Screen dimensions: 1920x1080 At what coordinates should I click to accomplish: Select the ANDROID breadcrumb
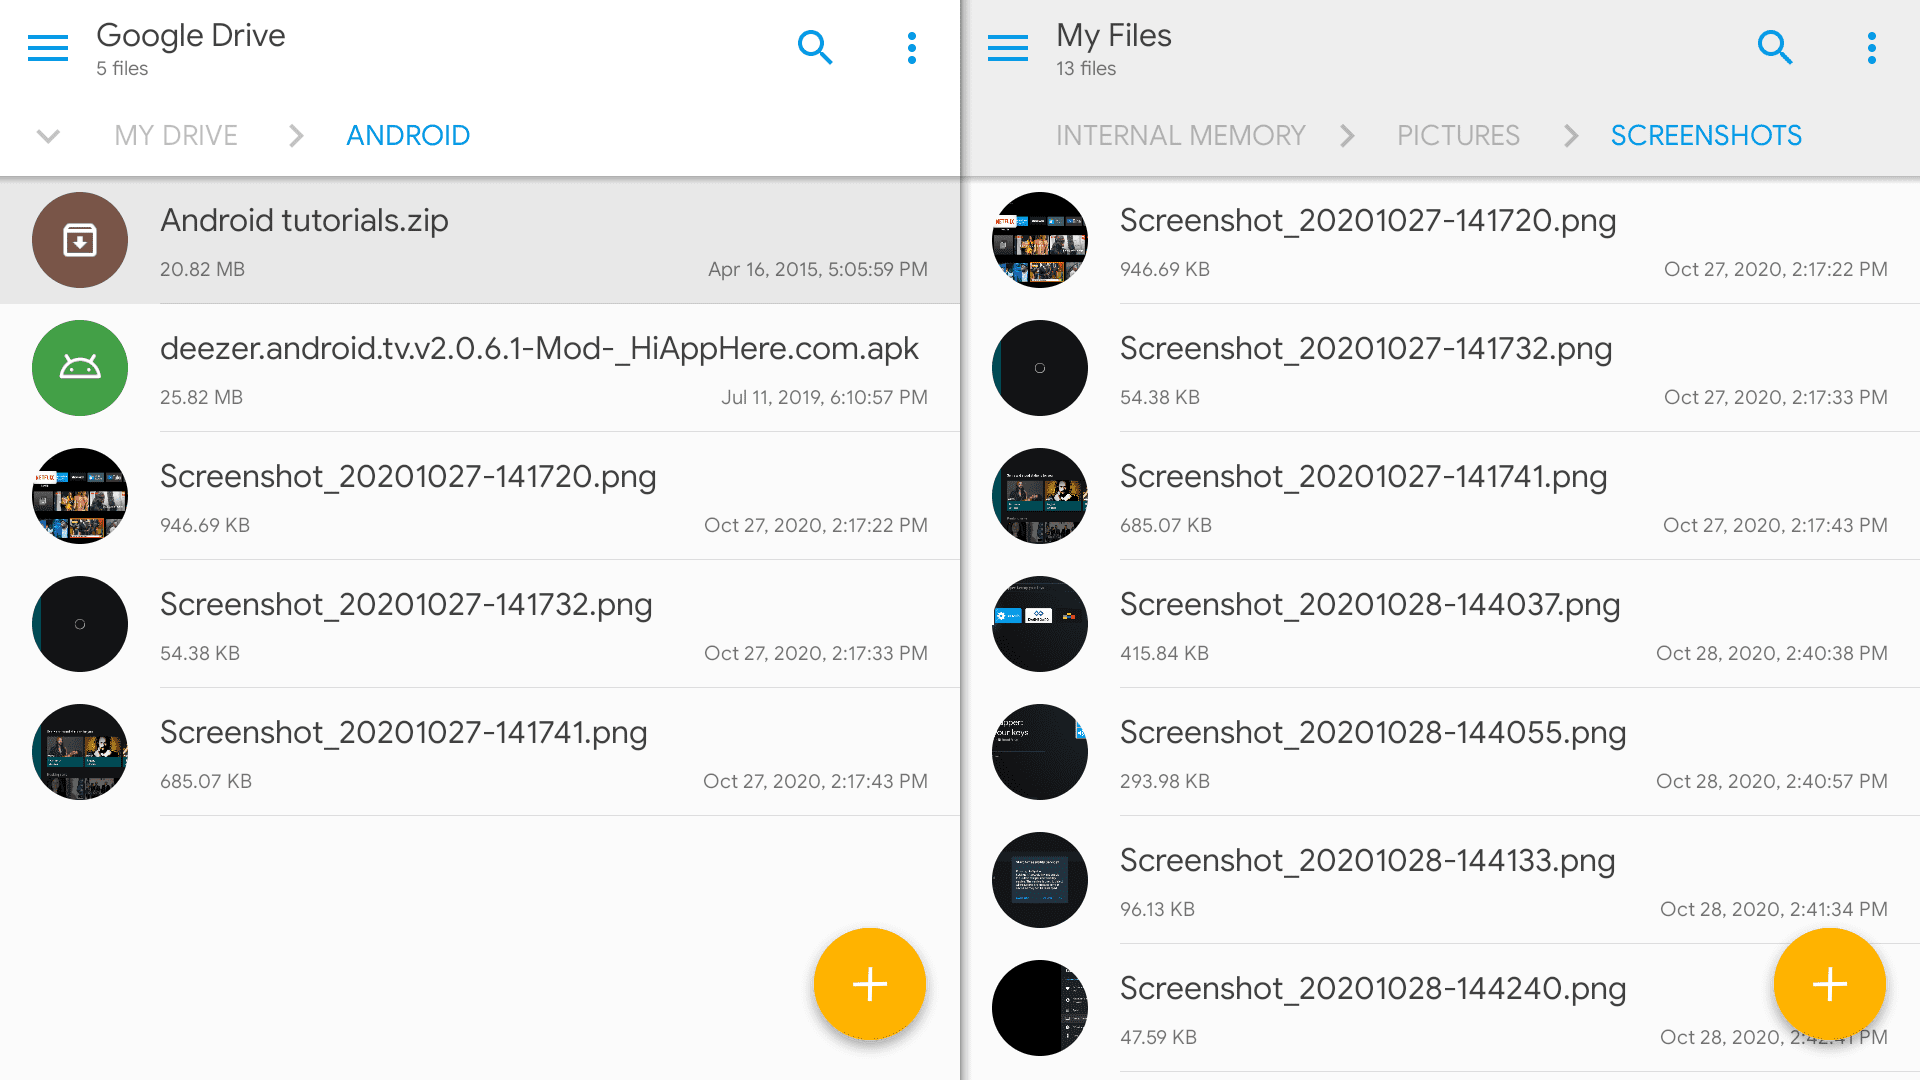click(x=408, y=135)
